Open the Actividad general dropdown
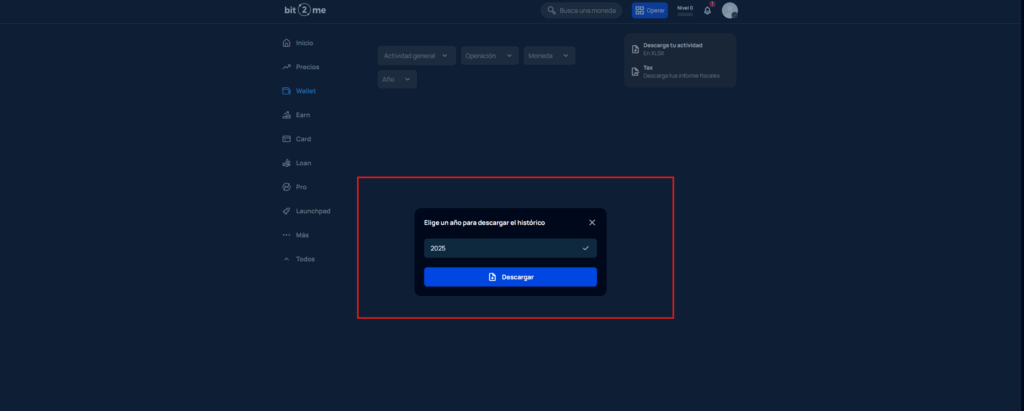The width and height of the screenshot is (1024, 411). [x=417, y=56]
